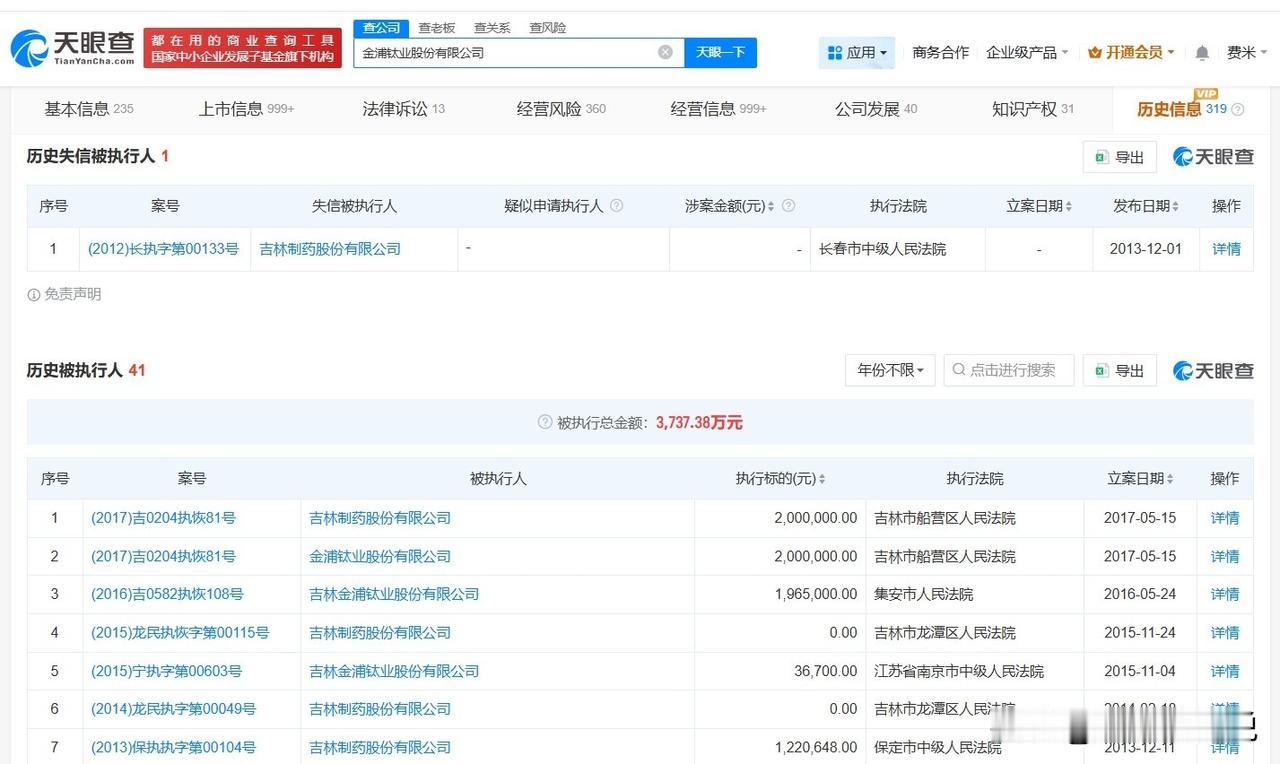Sort dishonest list by 立案日期

[1068, 206]
